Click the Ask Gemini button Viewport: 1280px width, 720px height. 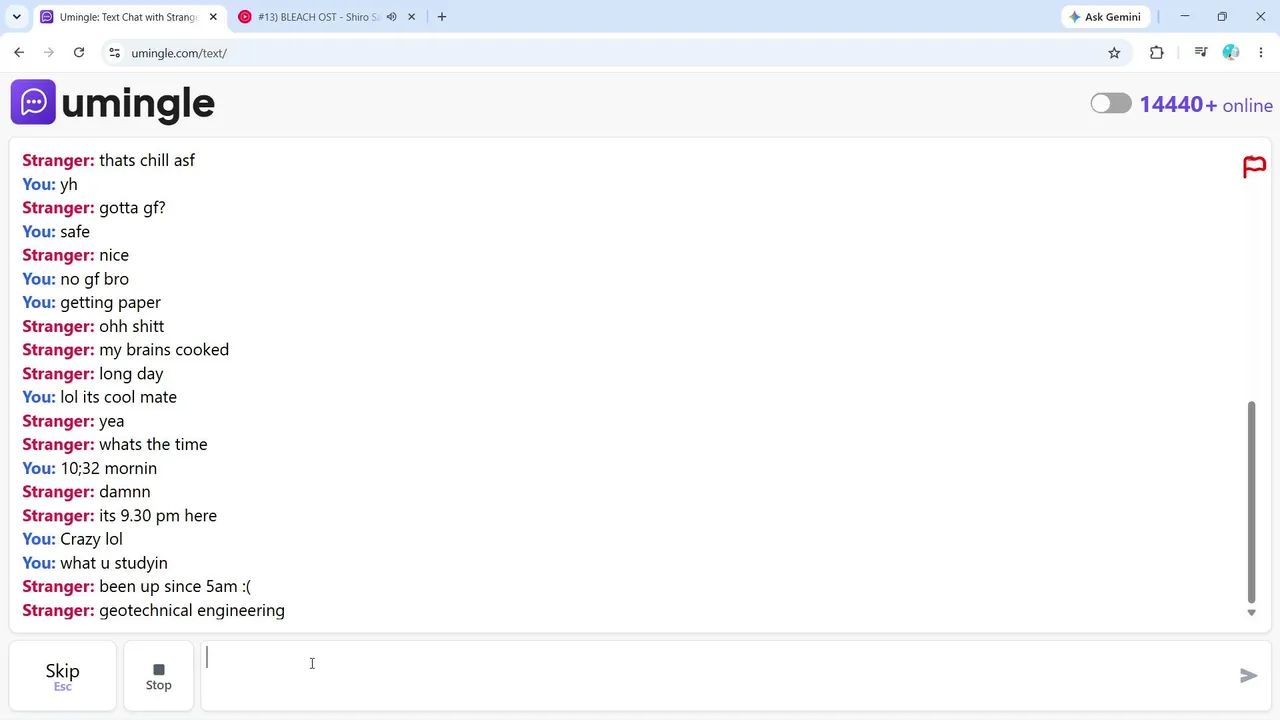tap(1105, 17)
